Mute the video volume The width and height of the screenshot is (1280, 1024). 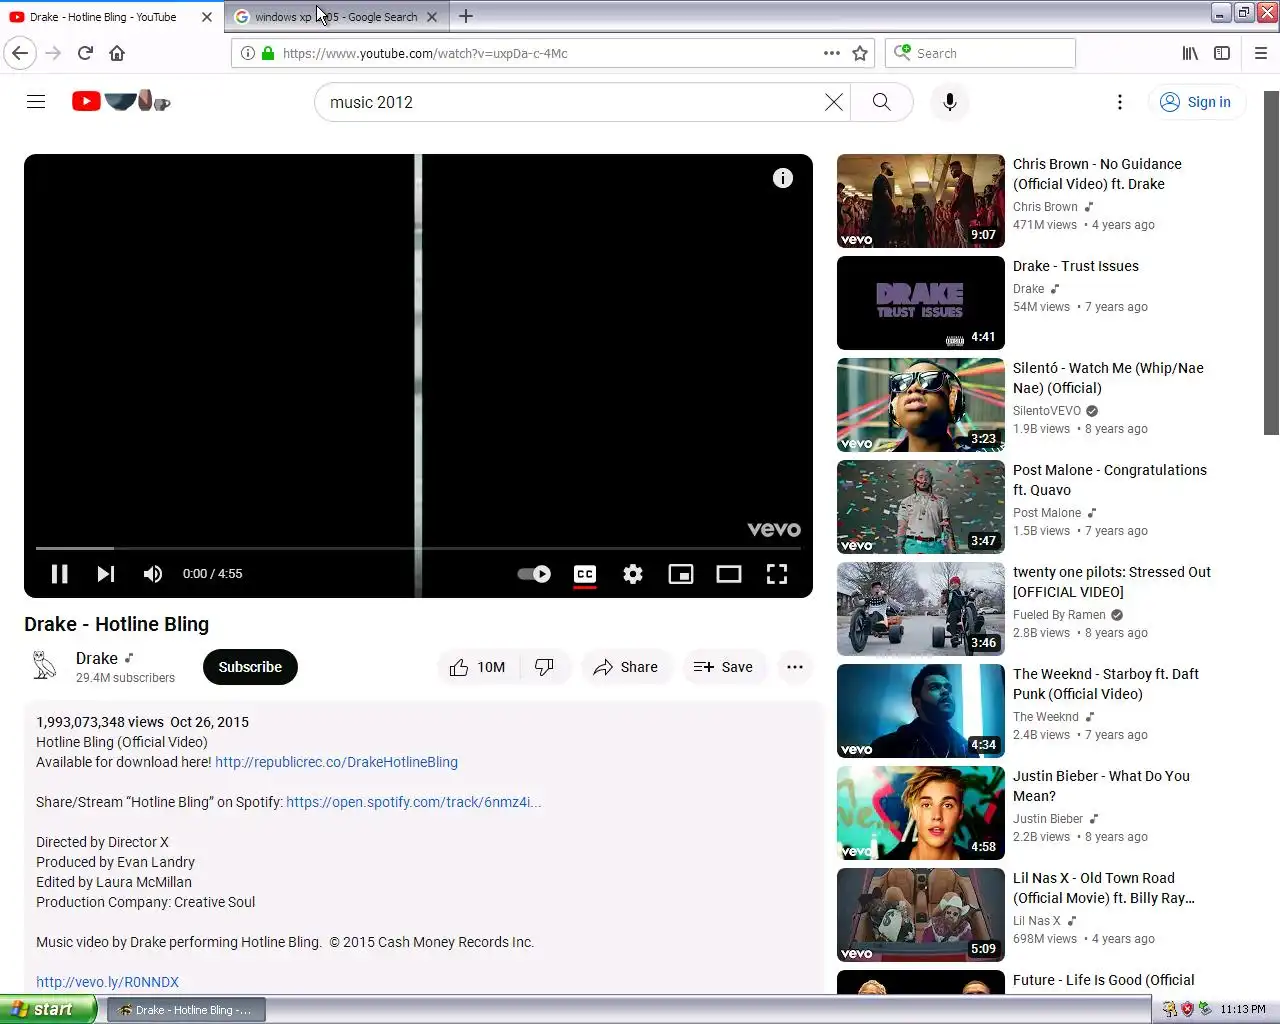[x=153, y=574]
